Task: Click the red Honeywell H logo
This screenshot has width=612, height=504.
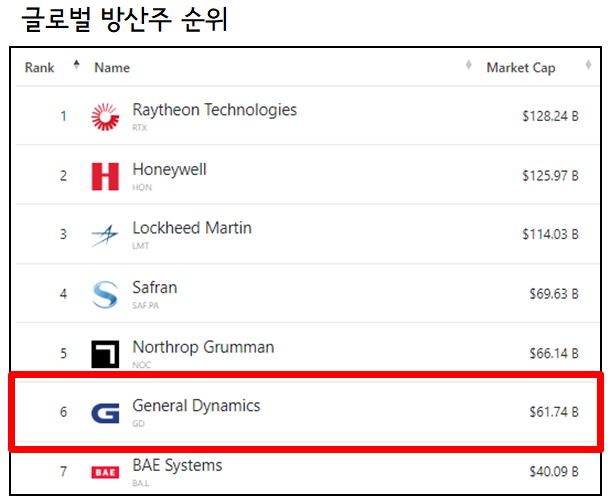Action: click(x=105, y=176)
